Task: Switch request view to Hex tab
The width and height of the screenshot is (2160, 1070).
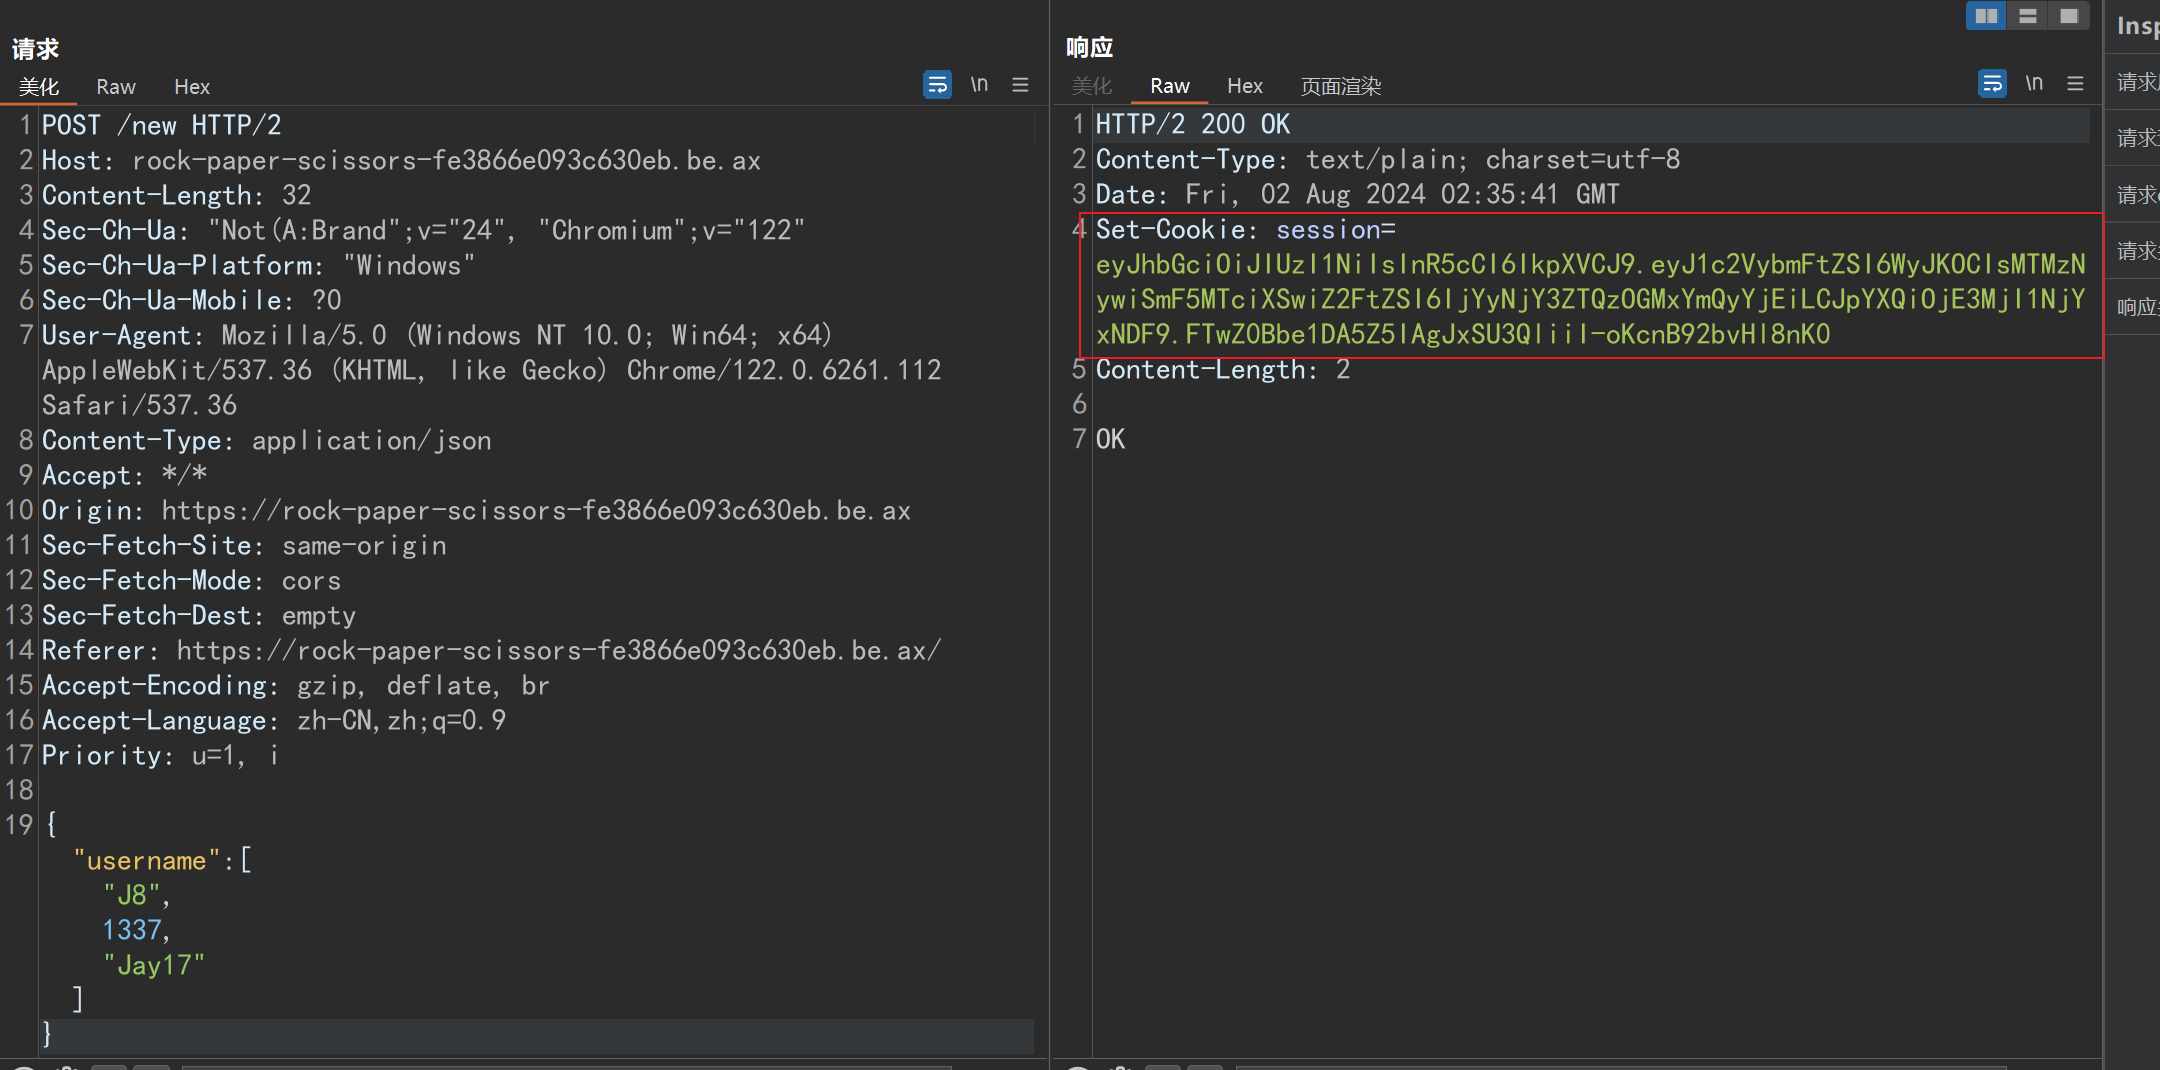Action: click(192, 87)
